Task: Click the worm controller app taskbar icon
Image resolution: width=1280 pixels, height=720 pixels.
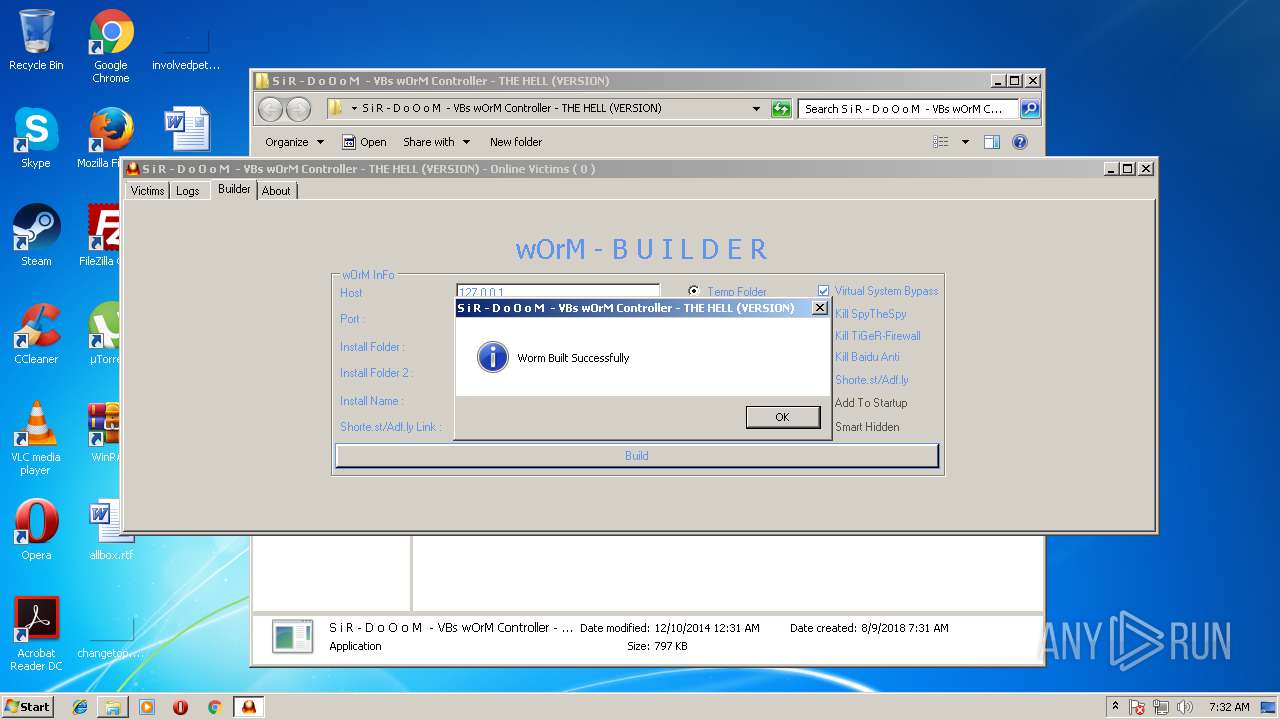Action: point(248,707)
